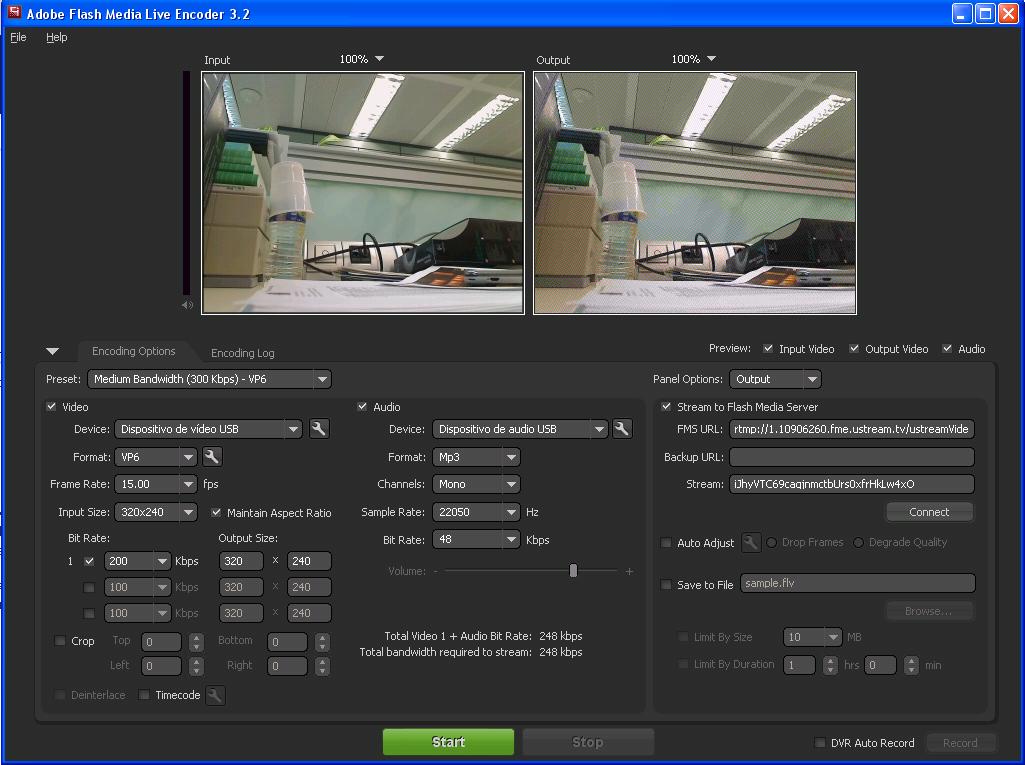This screenshot has width=1025, height=765.
Task: Switch to Encoding Options tab
Action: (x=134, y=351)
